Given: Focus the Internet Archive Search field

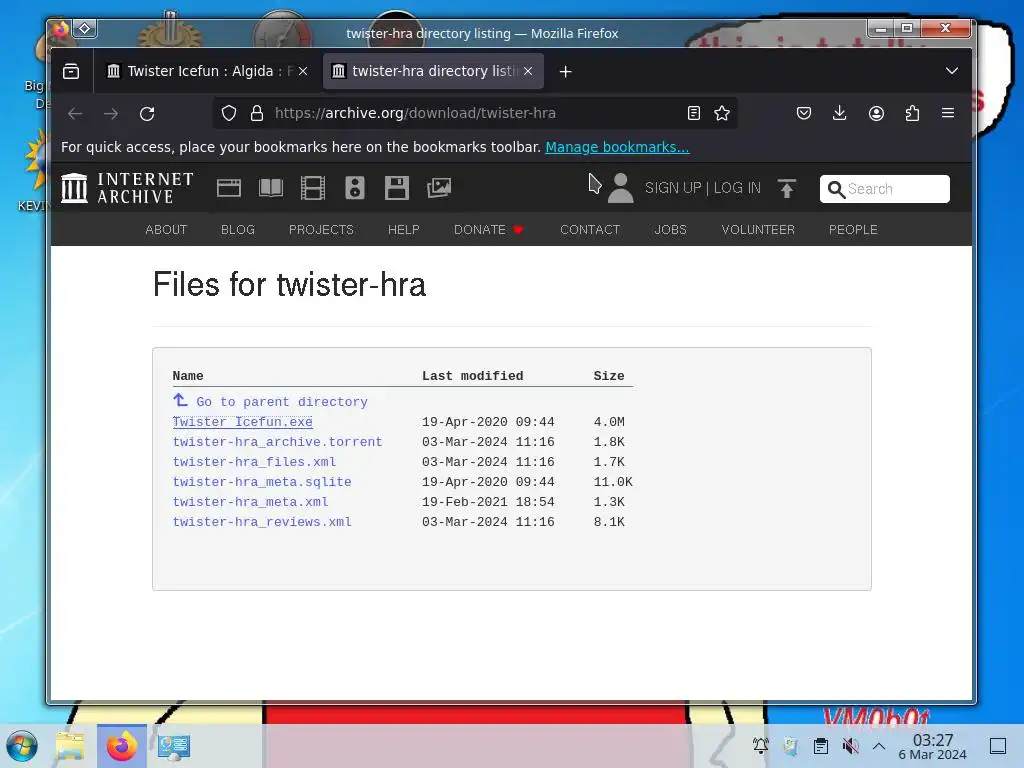Looking at the screenshot, I should click(x=885, y=189).
